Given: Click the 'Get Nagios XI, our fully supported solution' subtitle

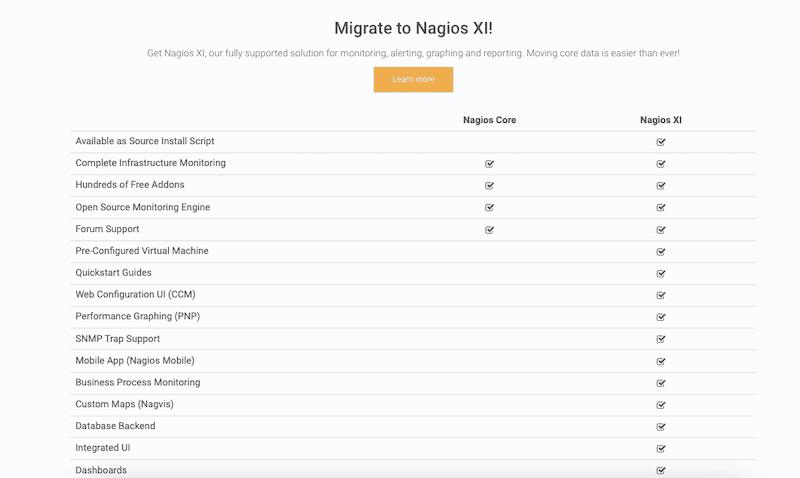Looking at the screenshot, I should 413,53.
